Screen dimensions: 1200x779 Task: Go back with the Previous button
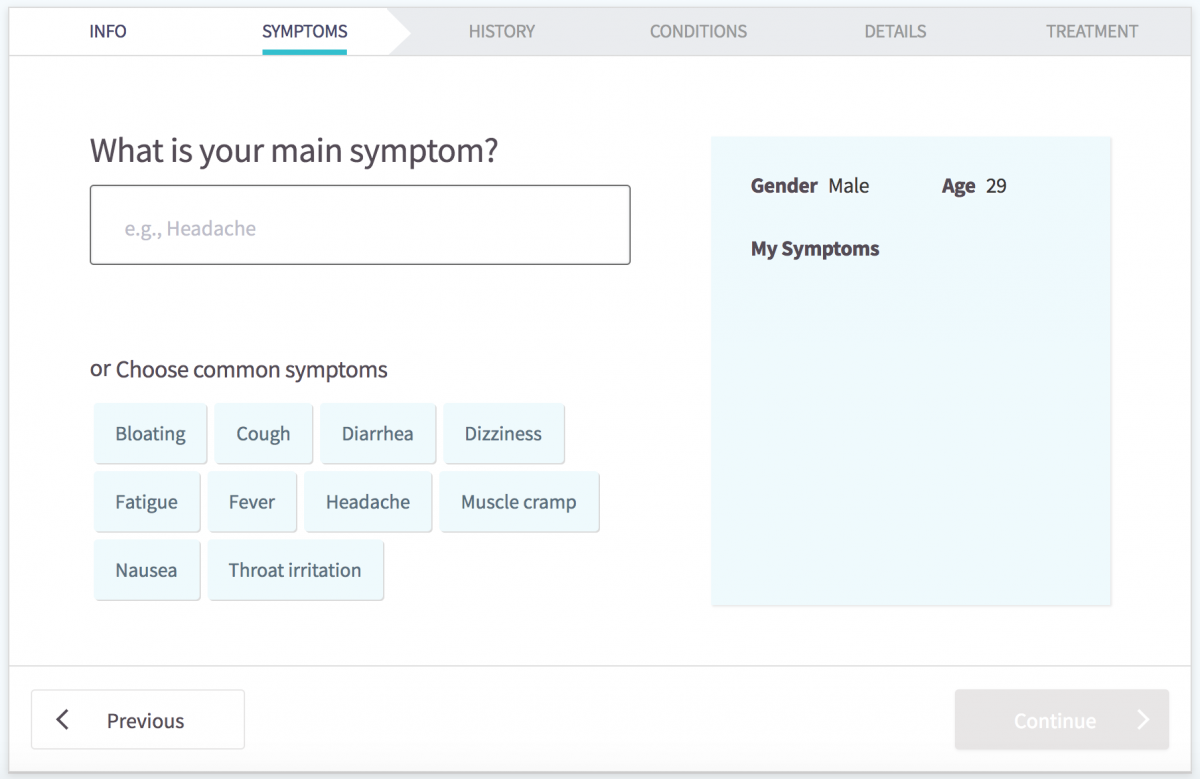click(138, 720)
